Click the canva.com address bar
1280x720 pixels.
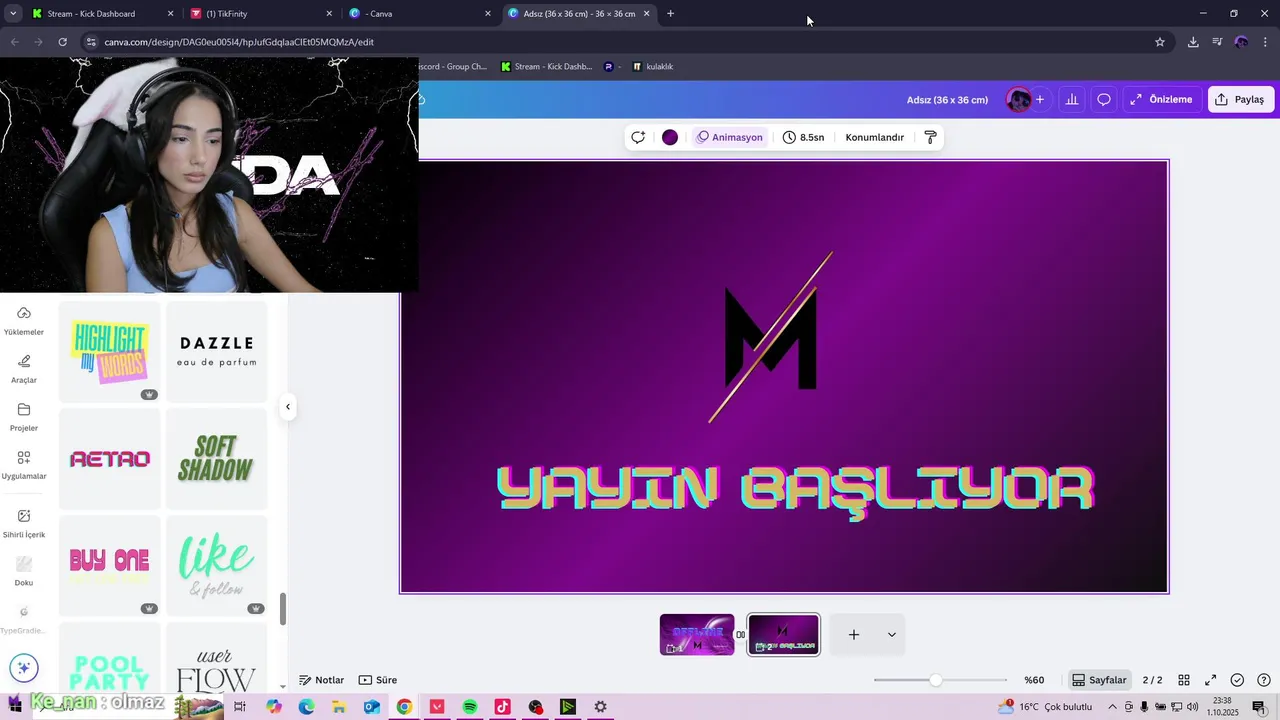point(620,42)
